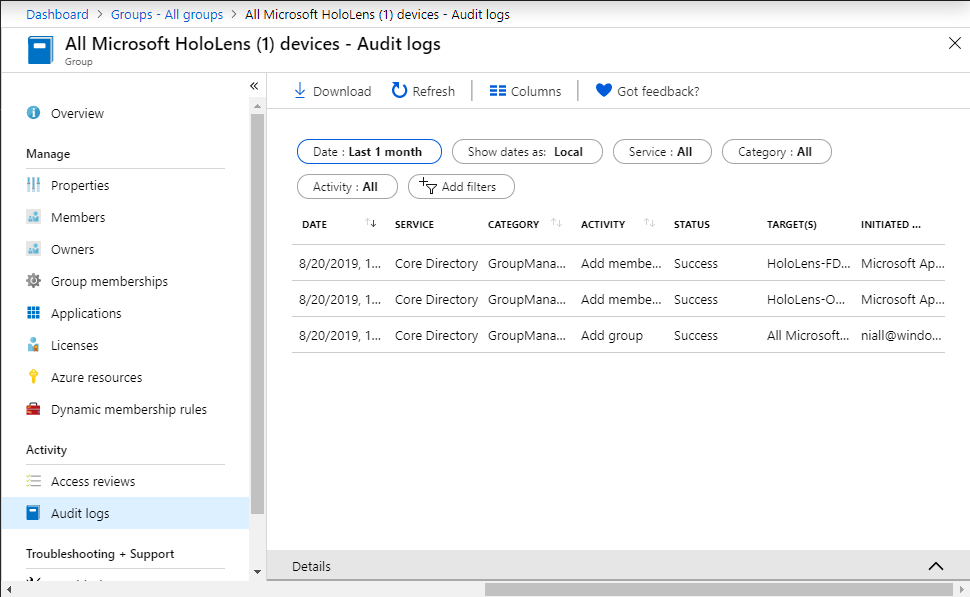Click the Audit logs book icon in sidebar
Image resolution: width=970 pixels, height=597 pixels.
(x=33, y=513)
